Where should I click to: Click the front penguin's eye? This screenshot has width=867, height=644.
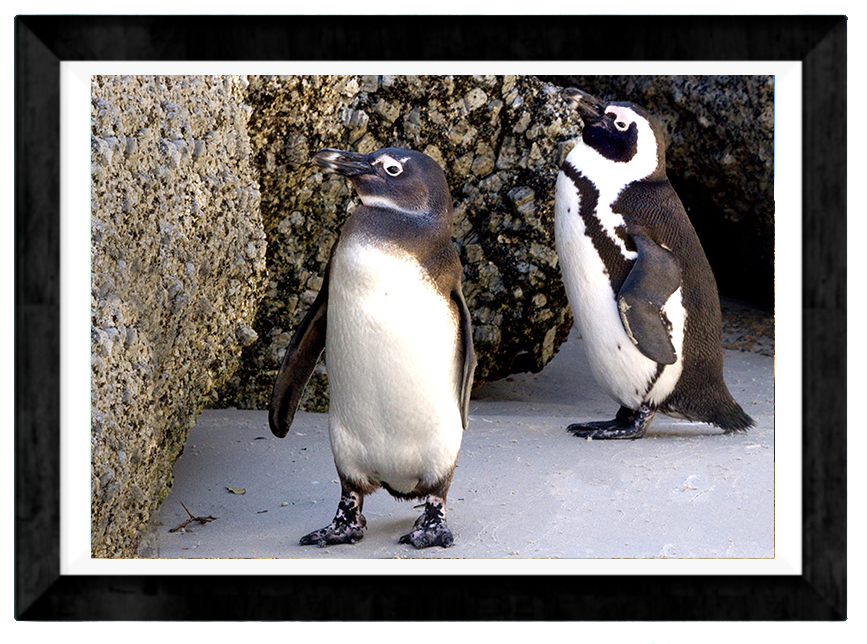point(391,168)
